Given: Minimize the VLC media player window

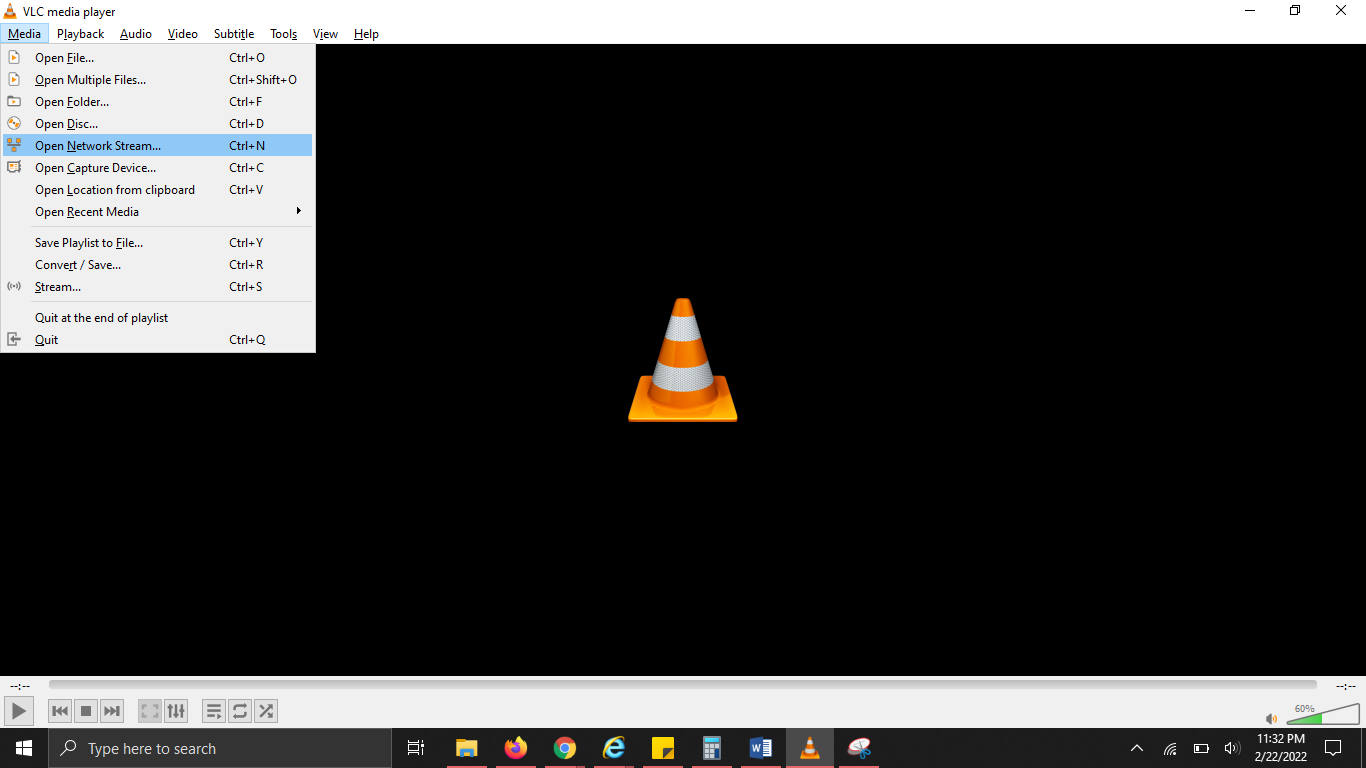Looking at the screenshot, I should (x=1250, y=11).
